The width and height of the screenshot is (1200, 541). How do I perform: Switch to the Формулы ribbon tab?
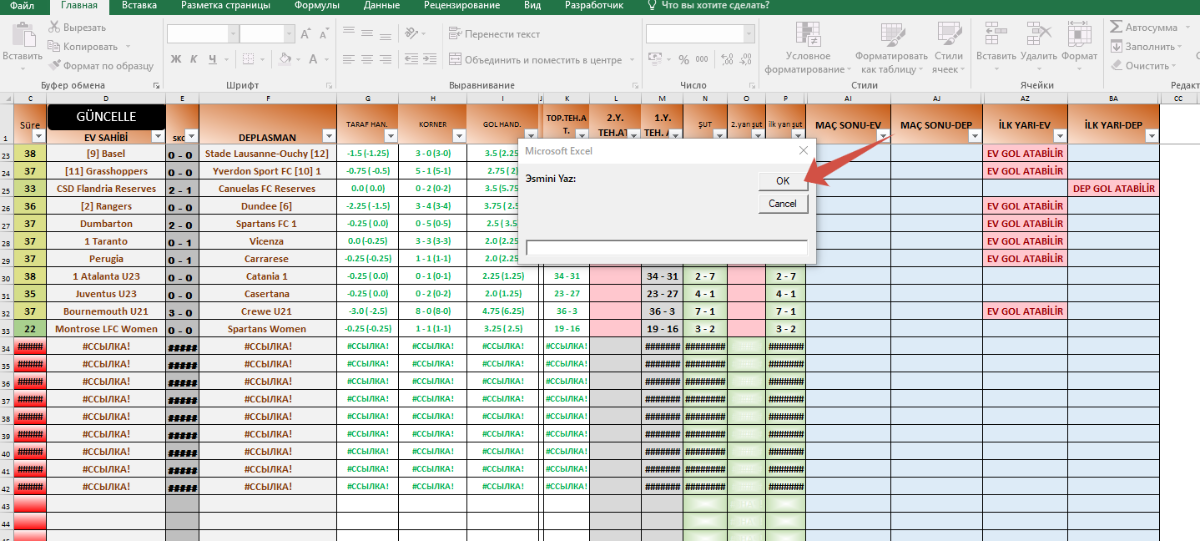(315, 5)
